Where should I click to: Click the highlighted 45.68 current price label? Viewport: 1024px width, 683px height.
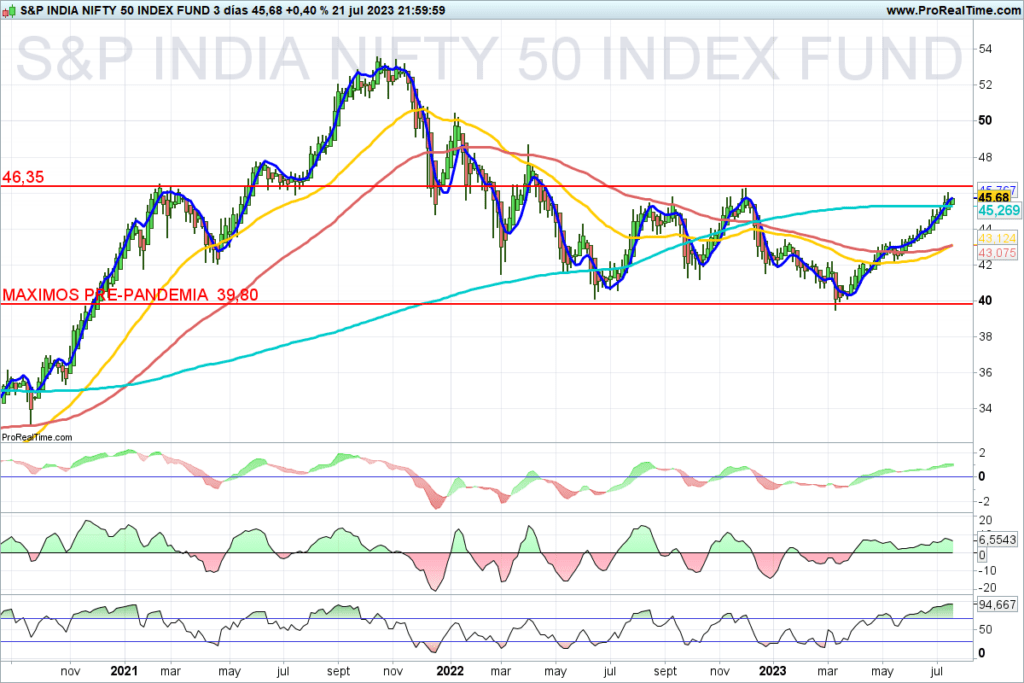994,197
